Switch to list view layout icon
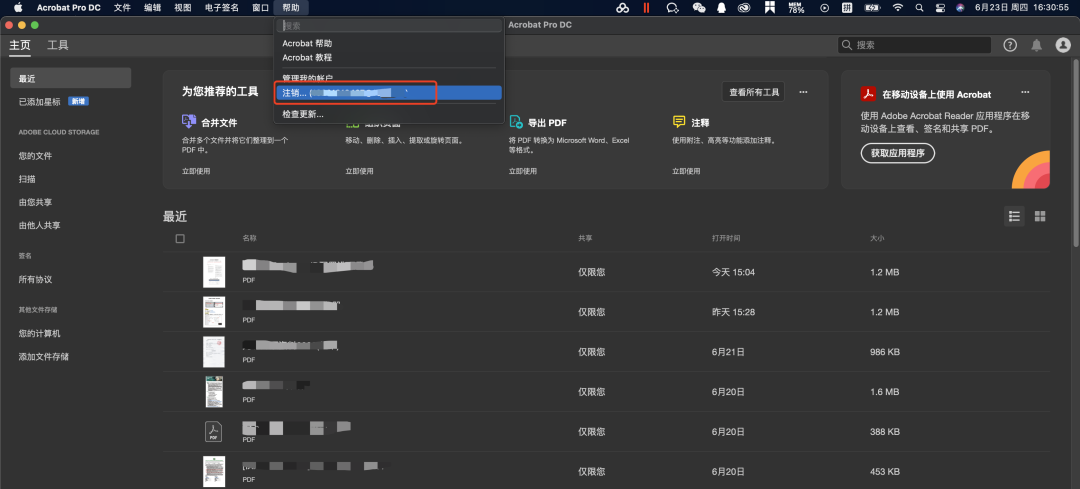 tap(1014, 216)
